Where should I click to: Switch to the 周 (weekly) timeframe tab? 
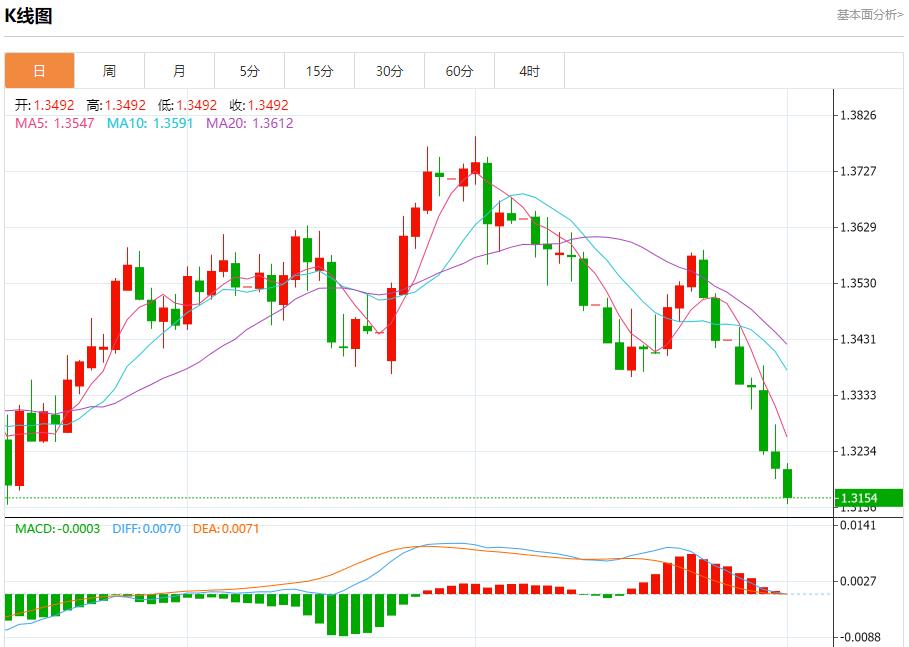pos(110,70)
